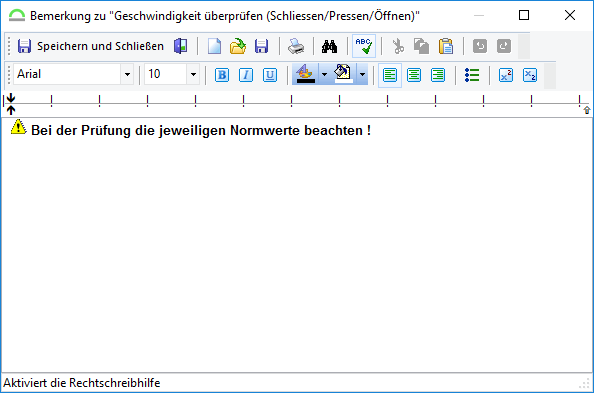This screenshot has width=594, height=393.
Task: Copy selection with copy icon
Action: (x=421, y=46)
